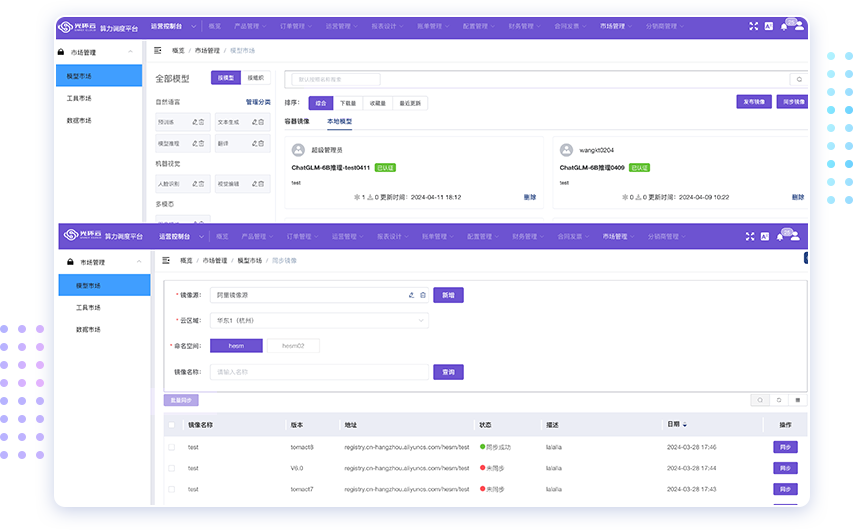853x531 pixels.
Task: Click delete icon next to 阿里镜像源 field
Action: [x=422, y=295]
